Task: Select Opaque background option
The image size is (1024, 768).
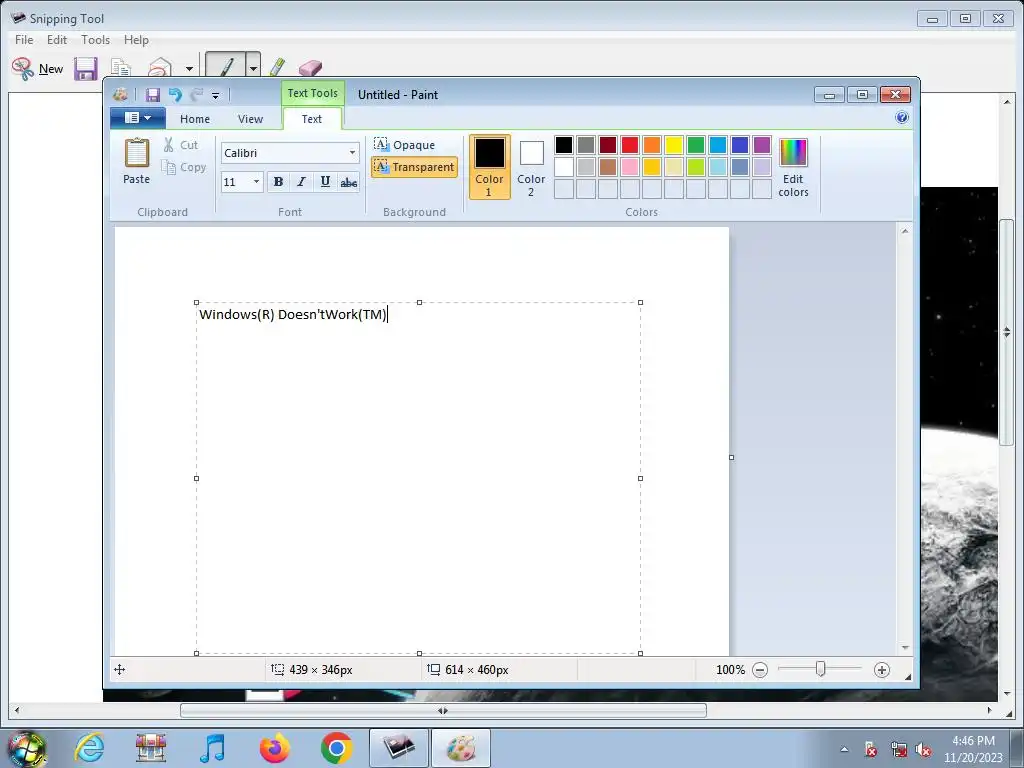Action: [405, 144]
